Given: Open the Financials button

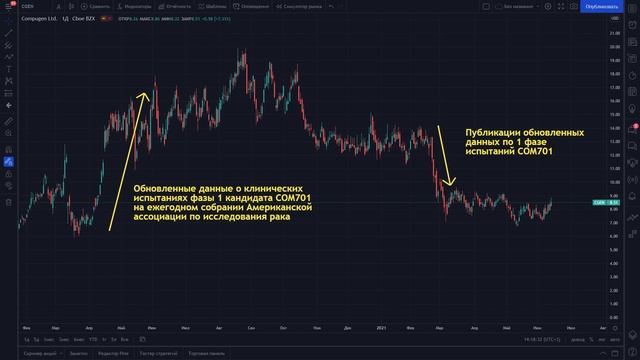Looking at the screenshot, I should tap(174, 6).
